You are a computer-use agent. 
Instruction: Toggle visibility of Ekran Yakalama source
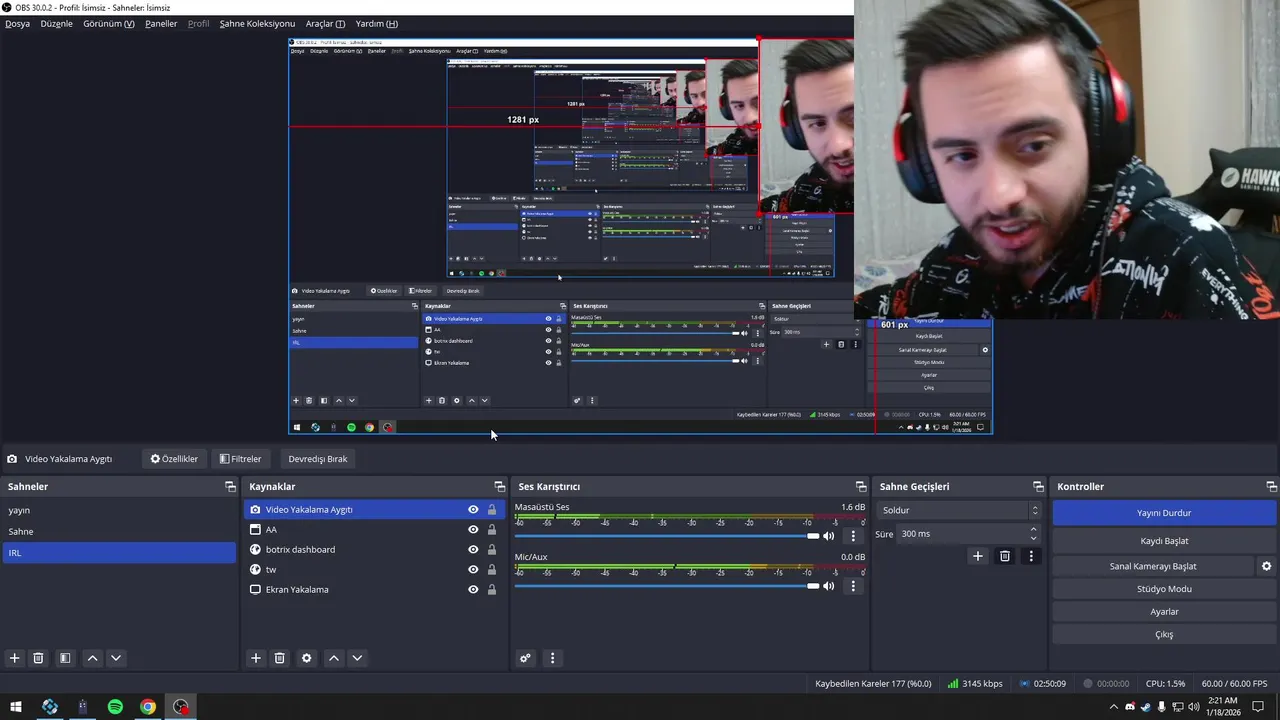pos(473,590)
